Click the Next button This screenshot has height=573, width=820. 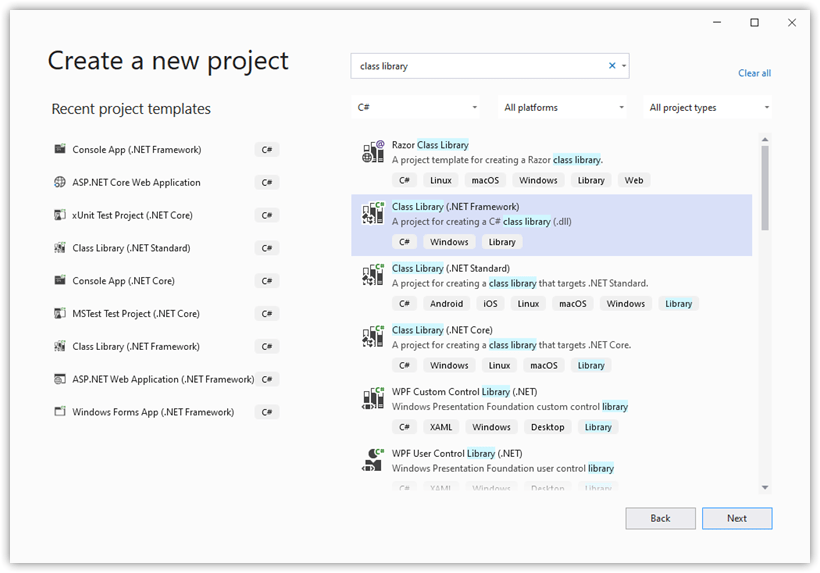click(737, 518)
